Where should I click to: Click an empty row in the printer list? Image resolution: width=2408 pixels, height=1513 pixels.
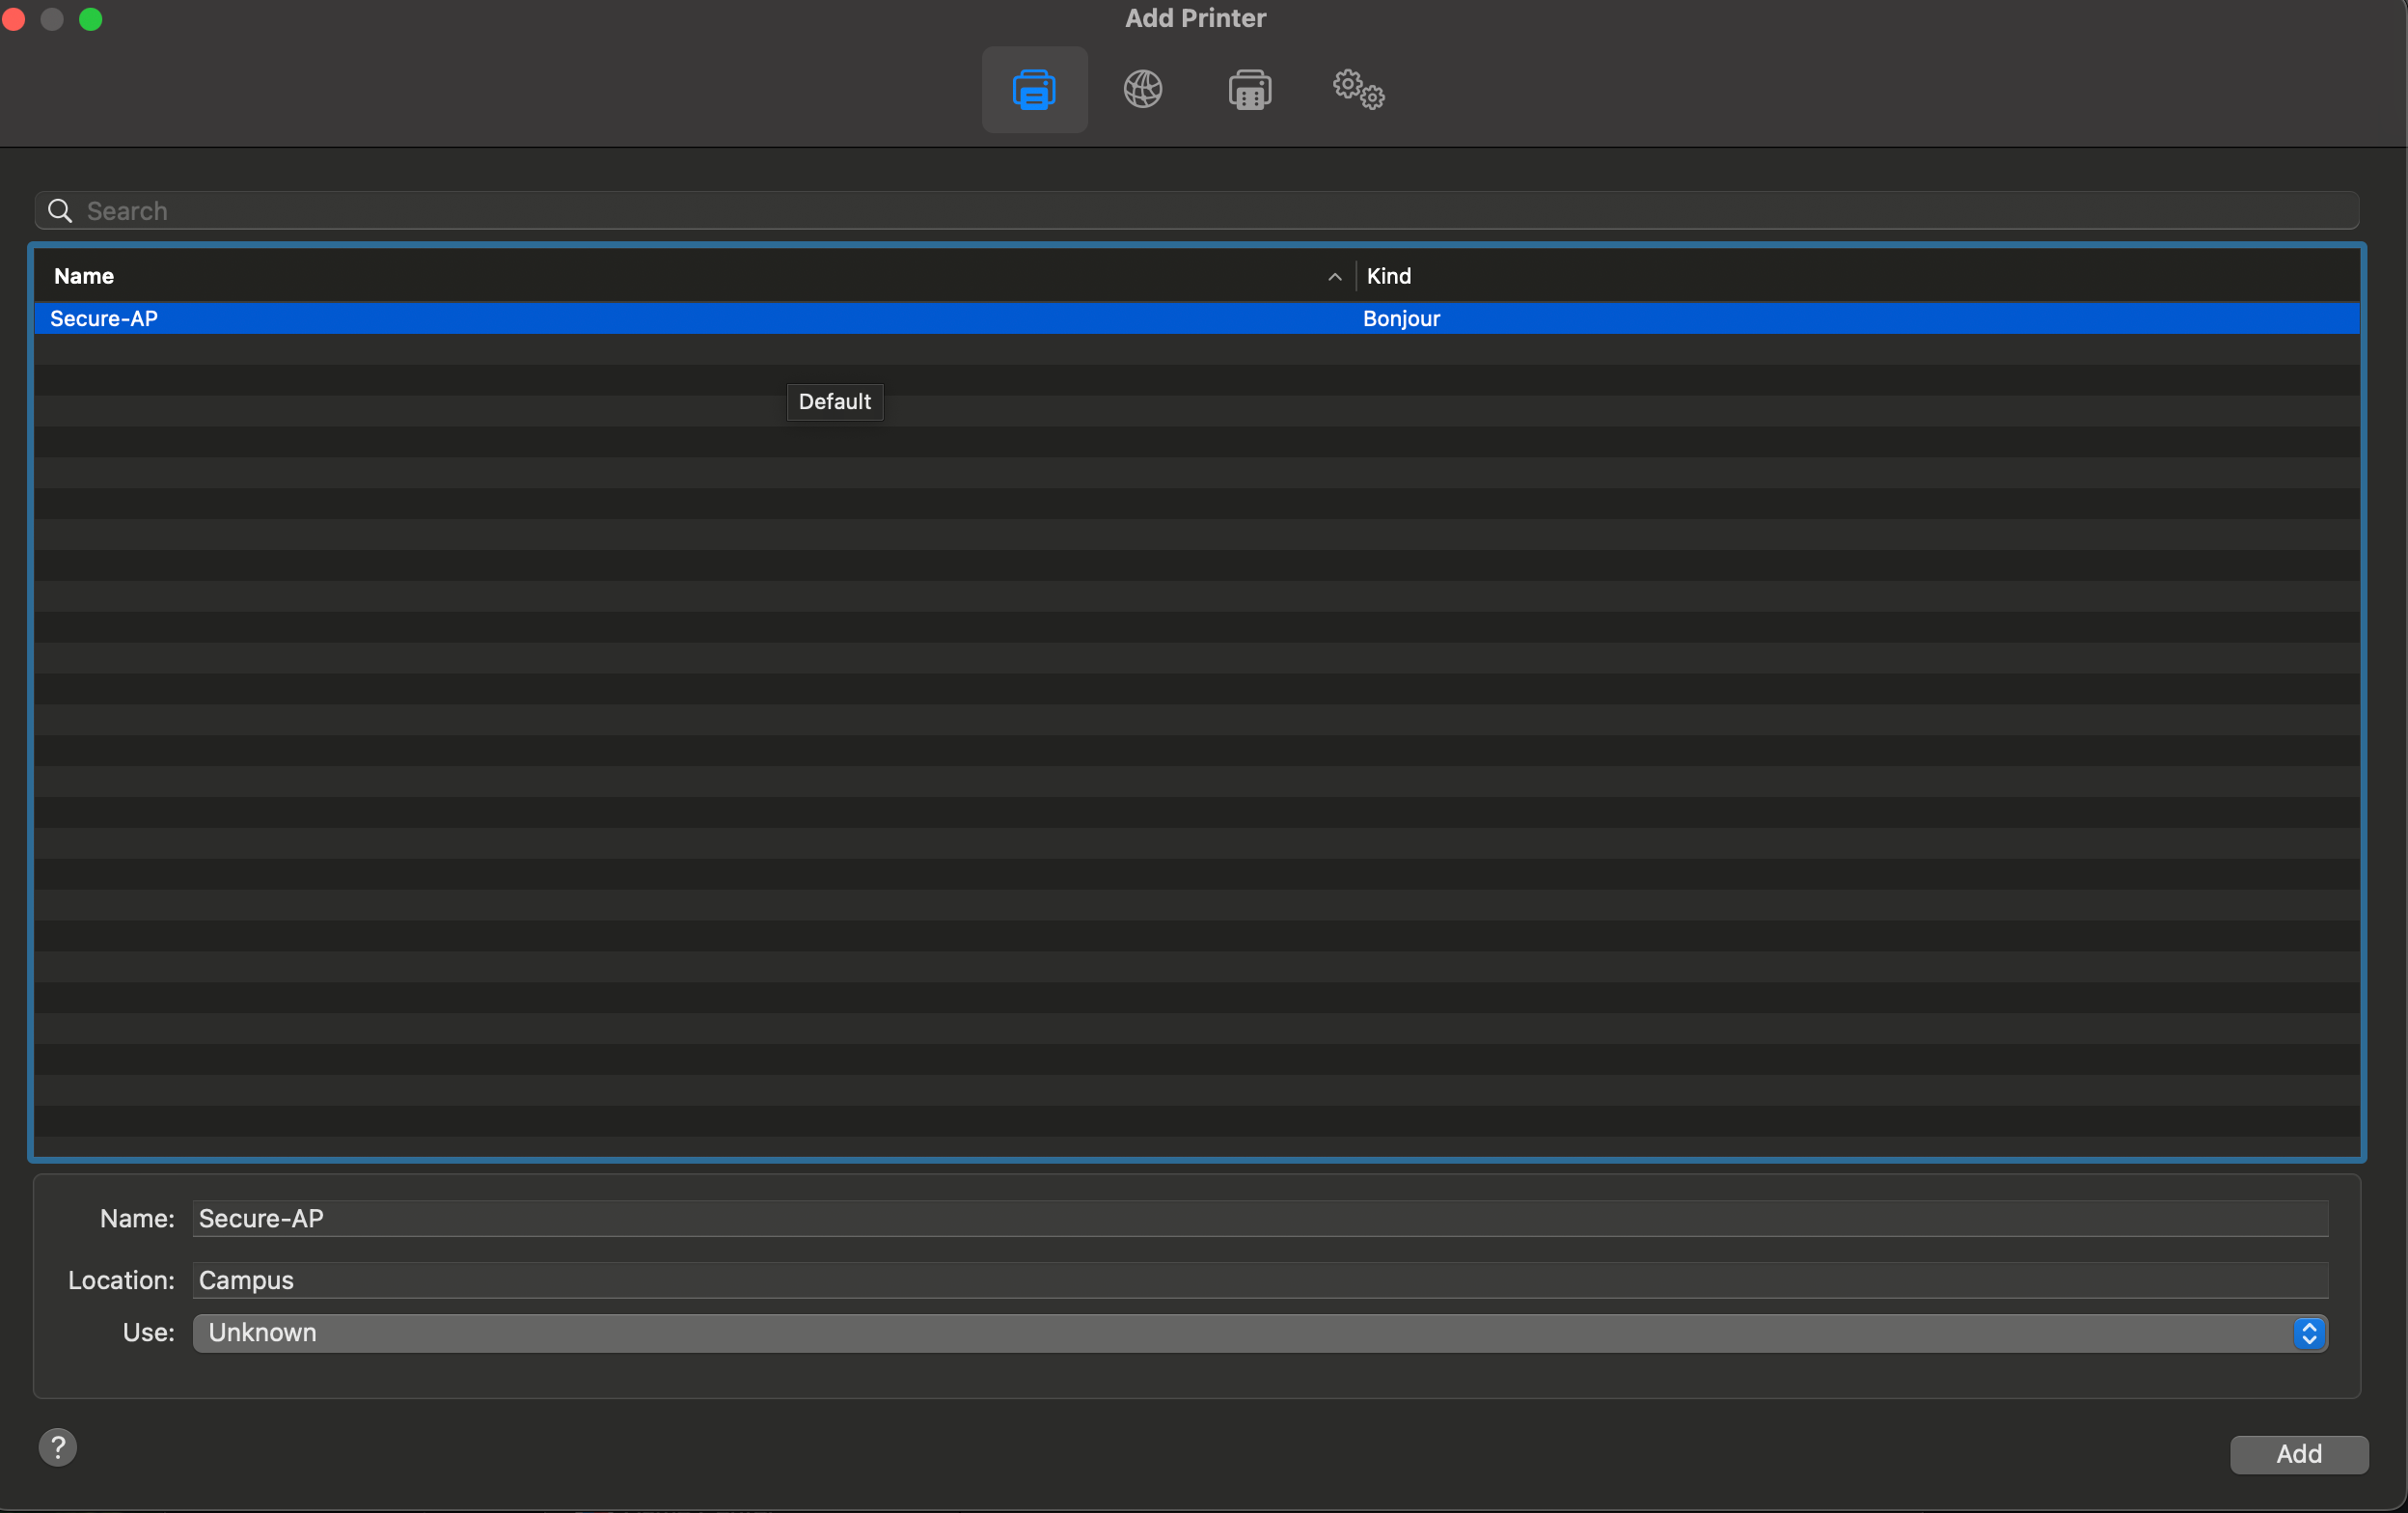click(x=1200, y=720)
